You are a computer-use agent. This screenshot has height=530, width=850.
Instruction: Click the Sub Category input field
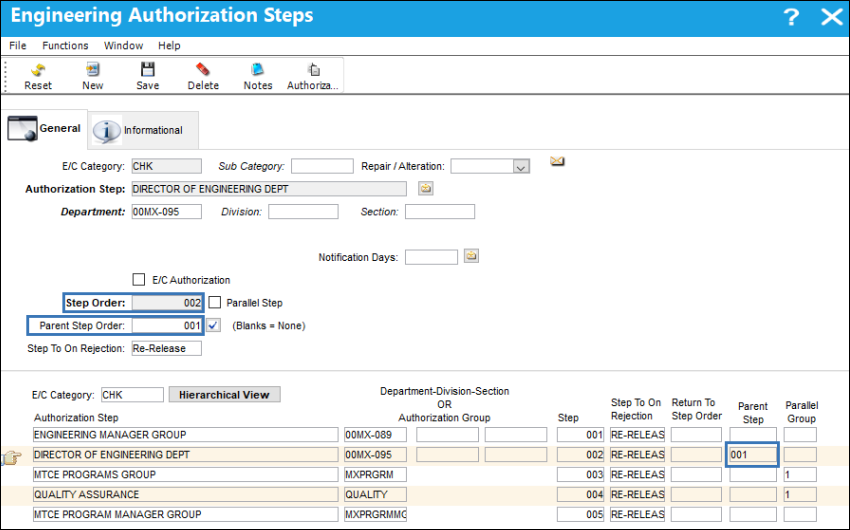click(x=322, y=166)
